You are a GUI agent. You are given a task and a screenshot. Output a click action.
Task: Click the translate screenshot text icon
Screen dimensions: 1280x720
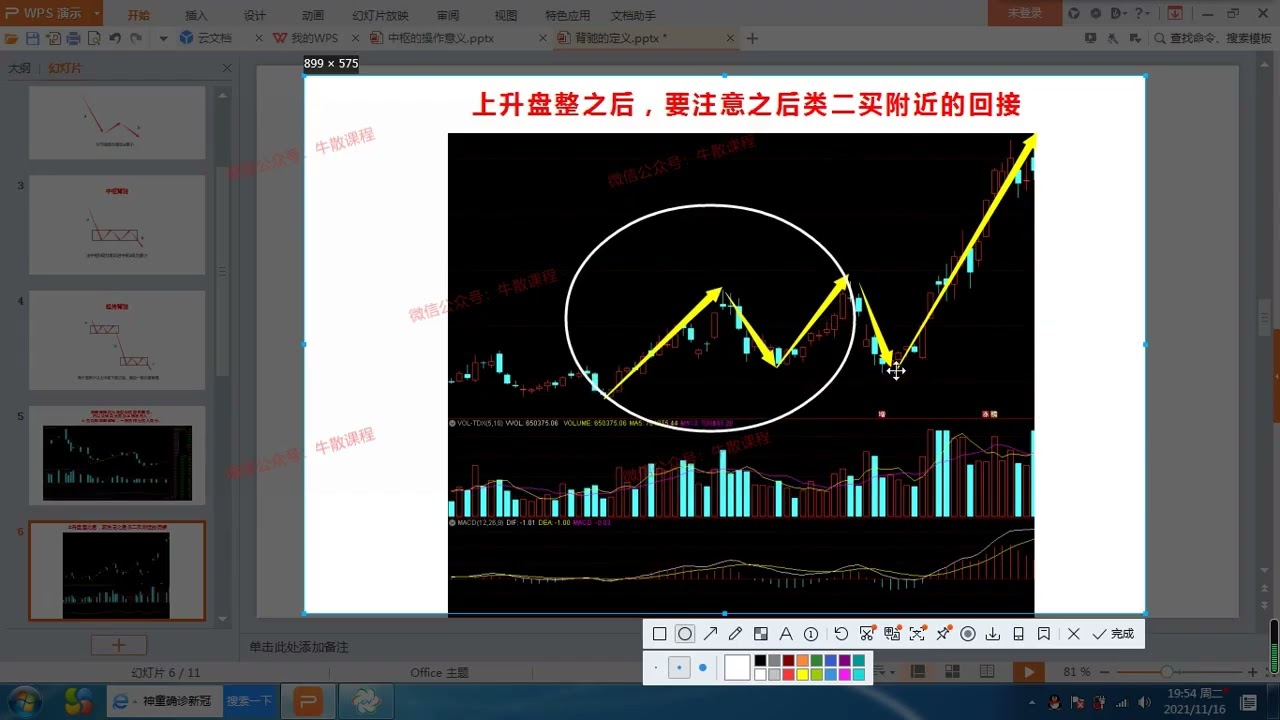[892, 634]
